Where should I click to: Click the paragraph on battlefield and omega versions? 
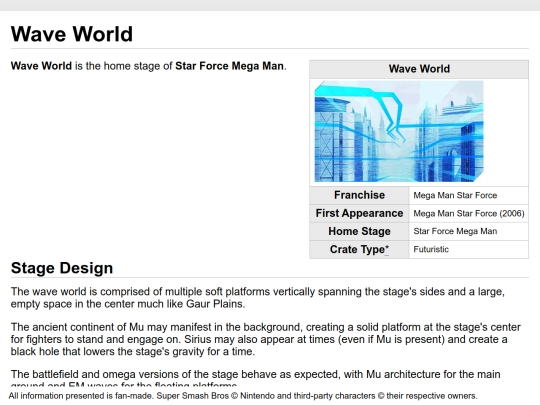click(x=256, y=378)
